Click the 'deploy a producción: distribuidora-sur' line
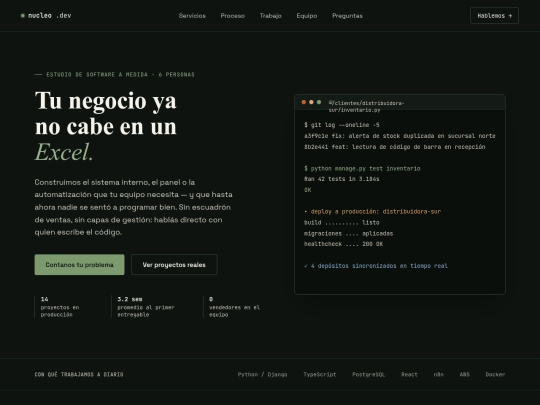 pyautogui.click(x=373, y=211)
